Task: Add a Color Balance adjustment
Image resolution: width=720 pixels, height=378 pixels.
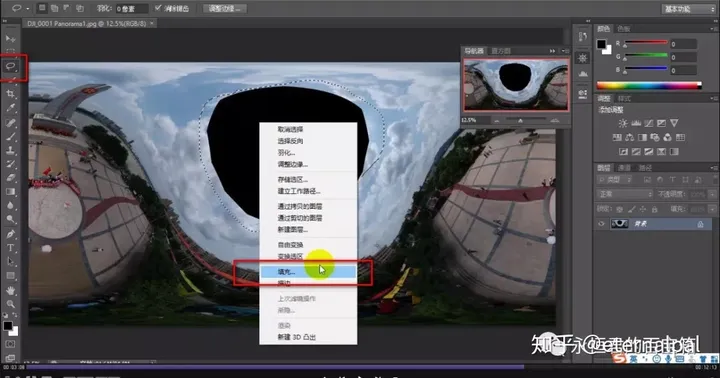Action: pyautogui.click(x=630, y=137)
